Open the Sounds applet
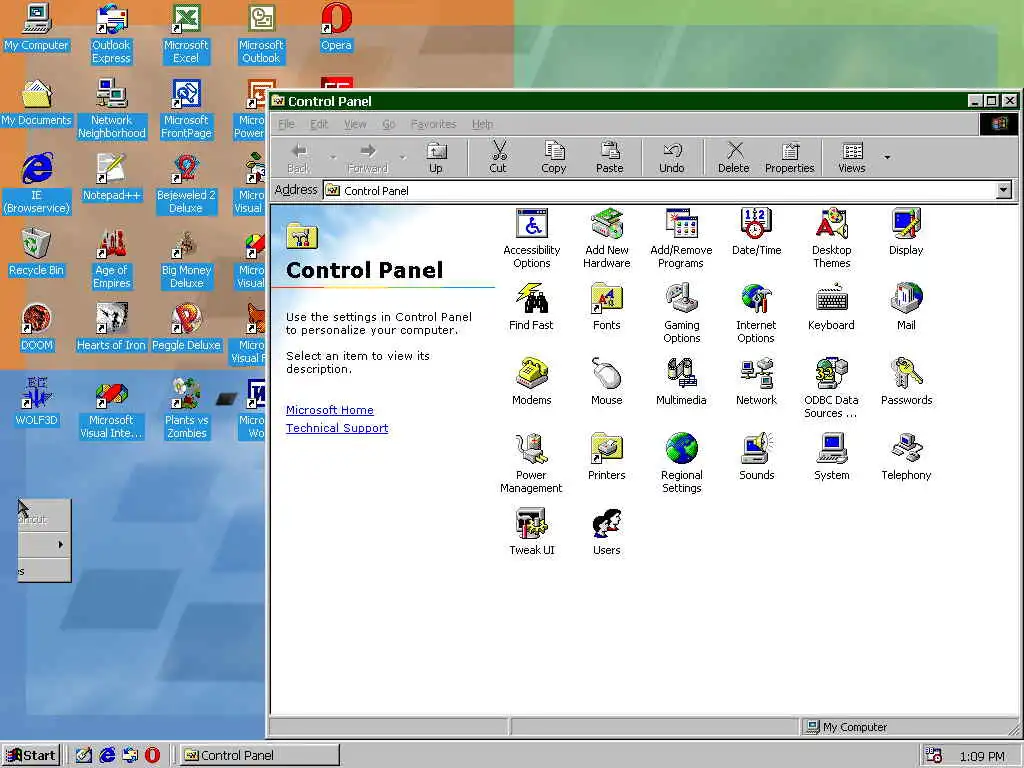Image resolution: width=1024 pixels, height=768 pixels. pyautogui.click(x=756, y=457)
